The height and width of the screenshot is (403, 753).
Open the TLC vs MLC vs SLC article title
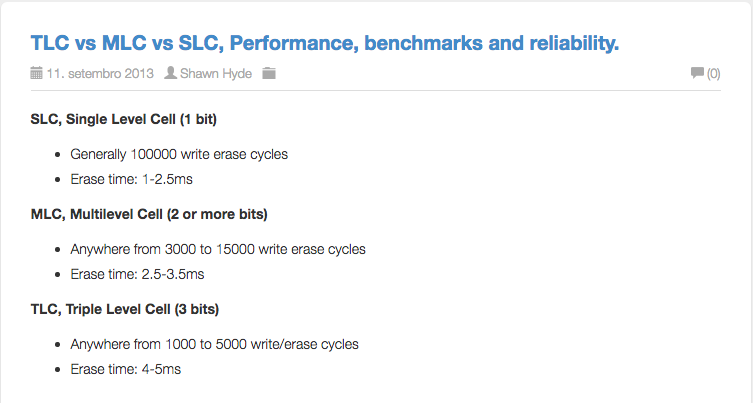[x=325, y=43]
